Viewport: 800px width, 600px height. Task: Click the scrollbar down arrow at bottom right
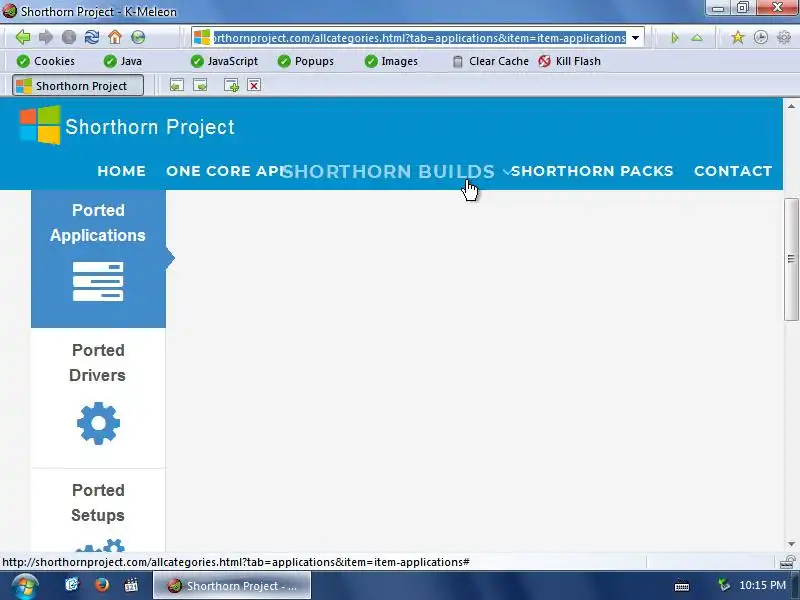[x=791, y=544]
